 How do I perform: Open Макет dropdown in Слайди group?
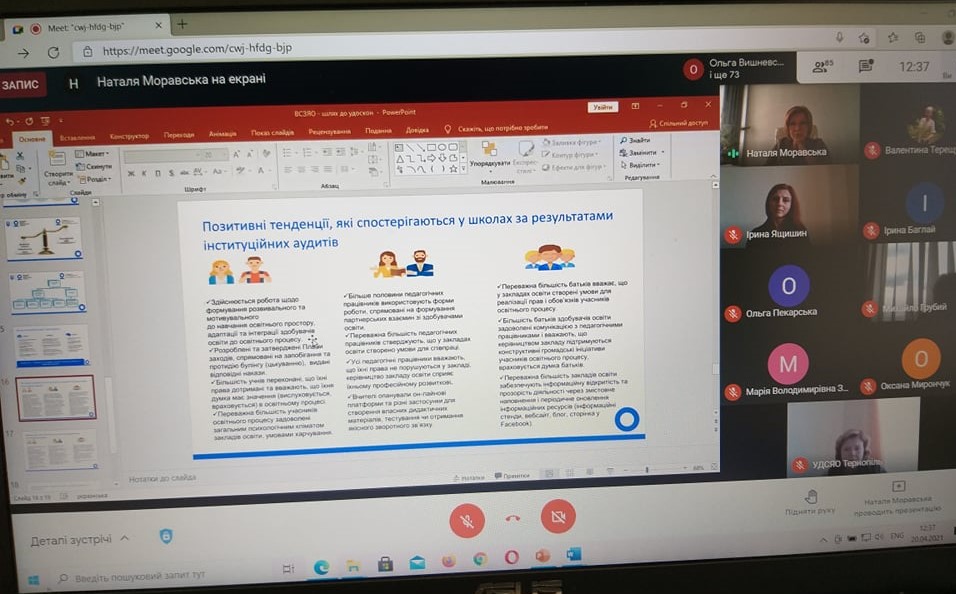click(93, 154)
